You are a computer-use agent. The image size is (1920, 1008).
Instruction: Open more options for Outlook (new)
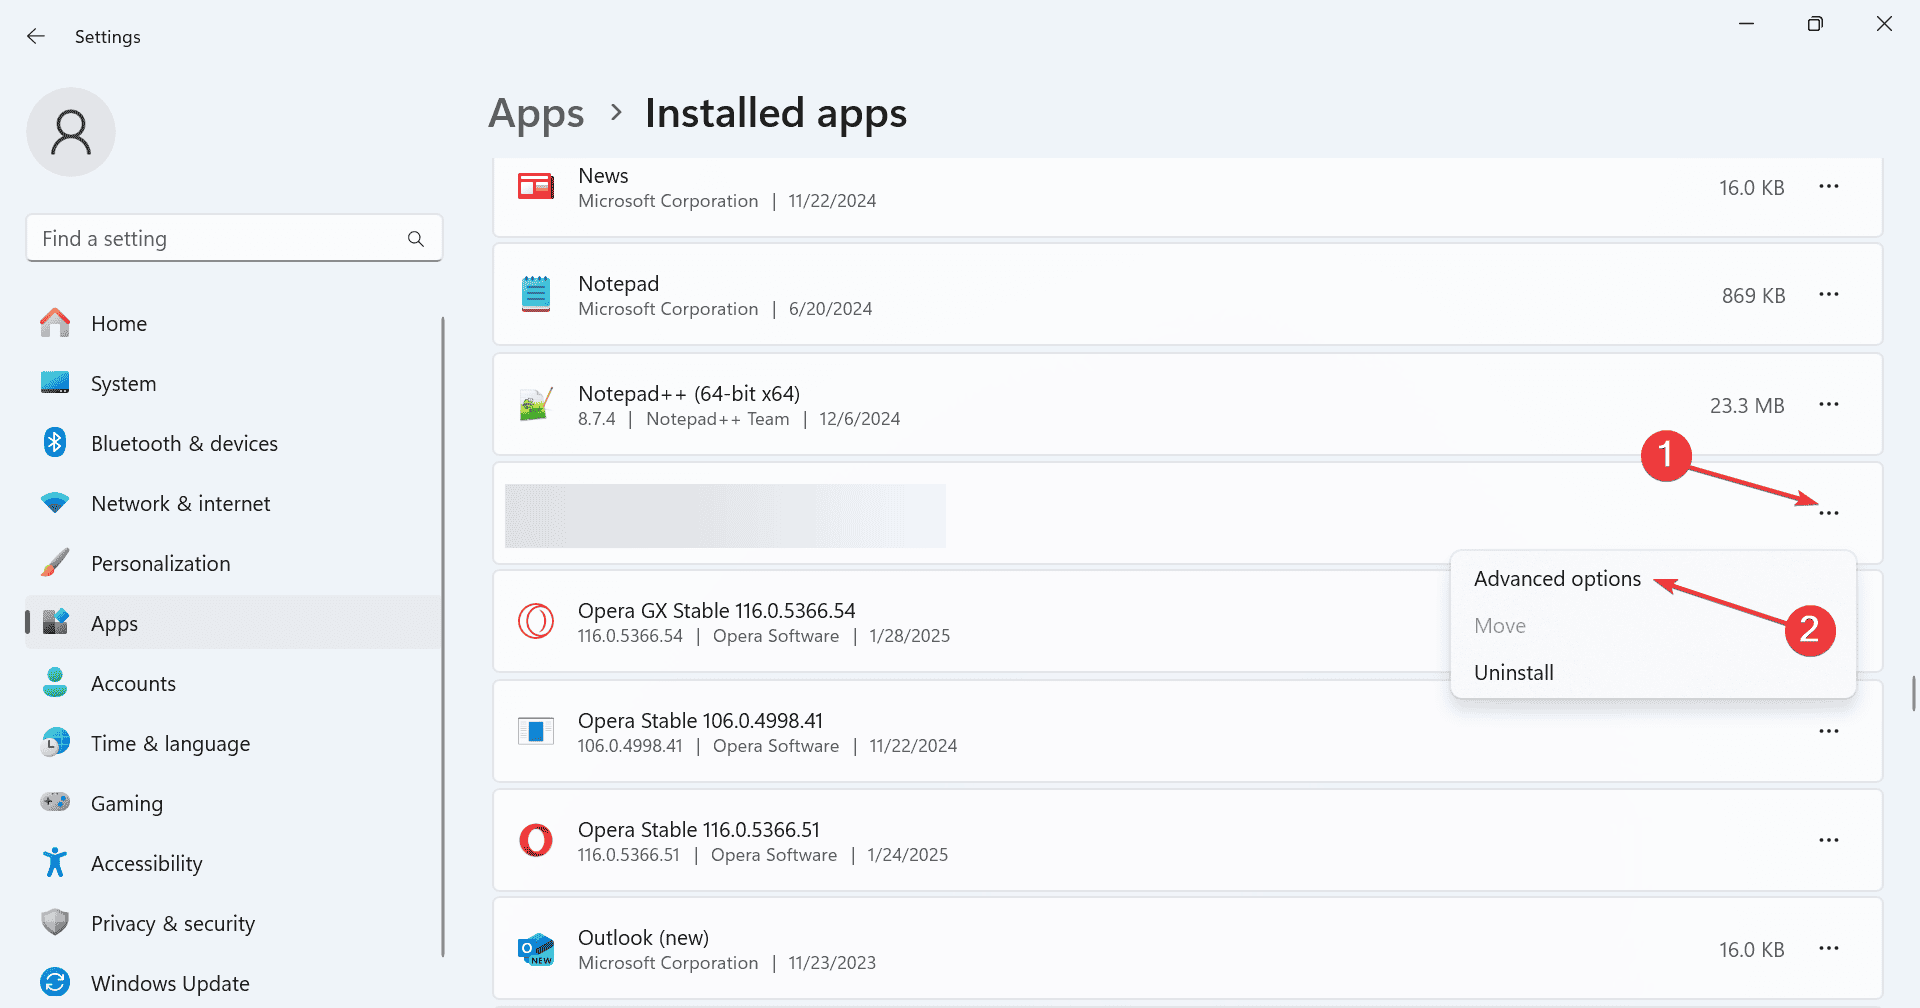pos(1829,948)
